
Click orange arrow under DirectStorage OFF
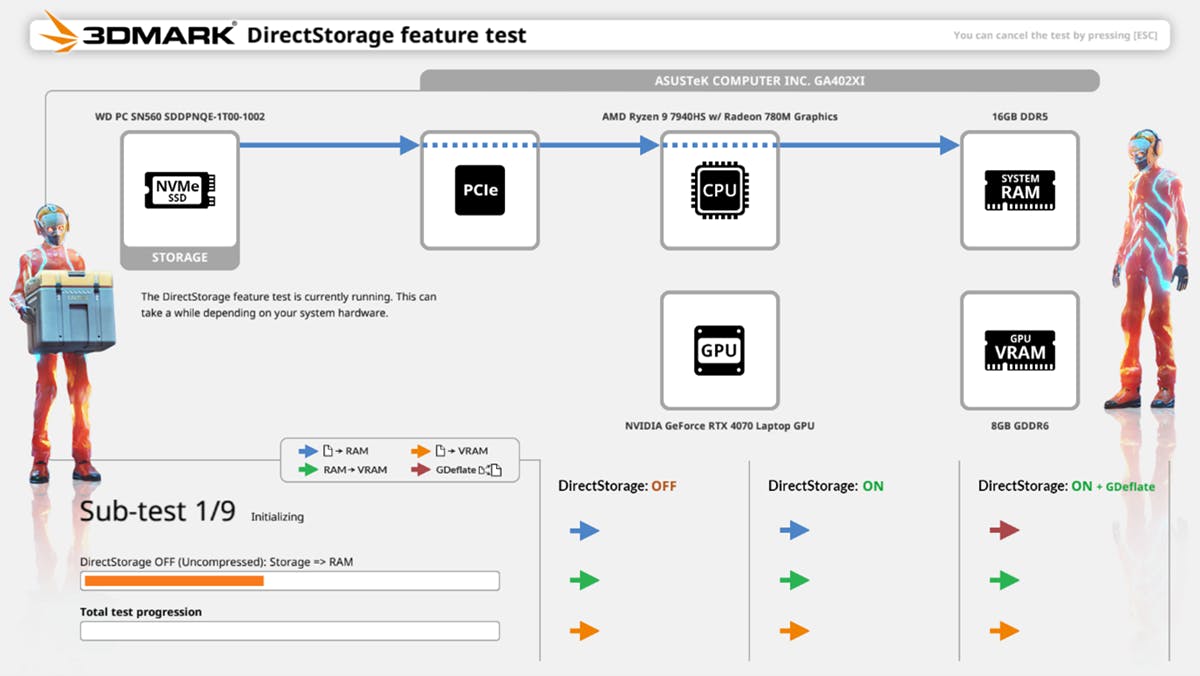[584, 631]
